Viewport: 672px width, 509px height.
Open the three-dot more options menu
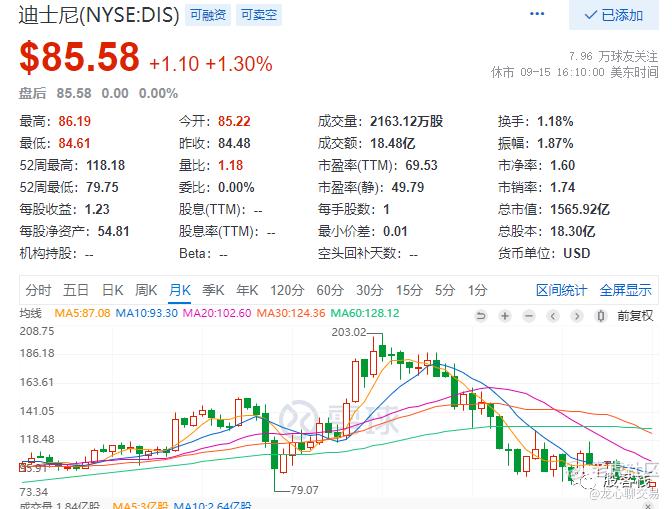(x=537, y=14)
